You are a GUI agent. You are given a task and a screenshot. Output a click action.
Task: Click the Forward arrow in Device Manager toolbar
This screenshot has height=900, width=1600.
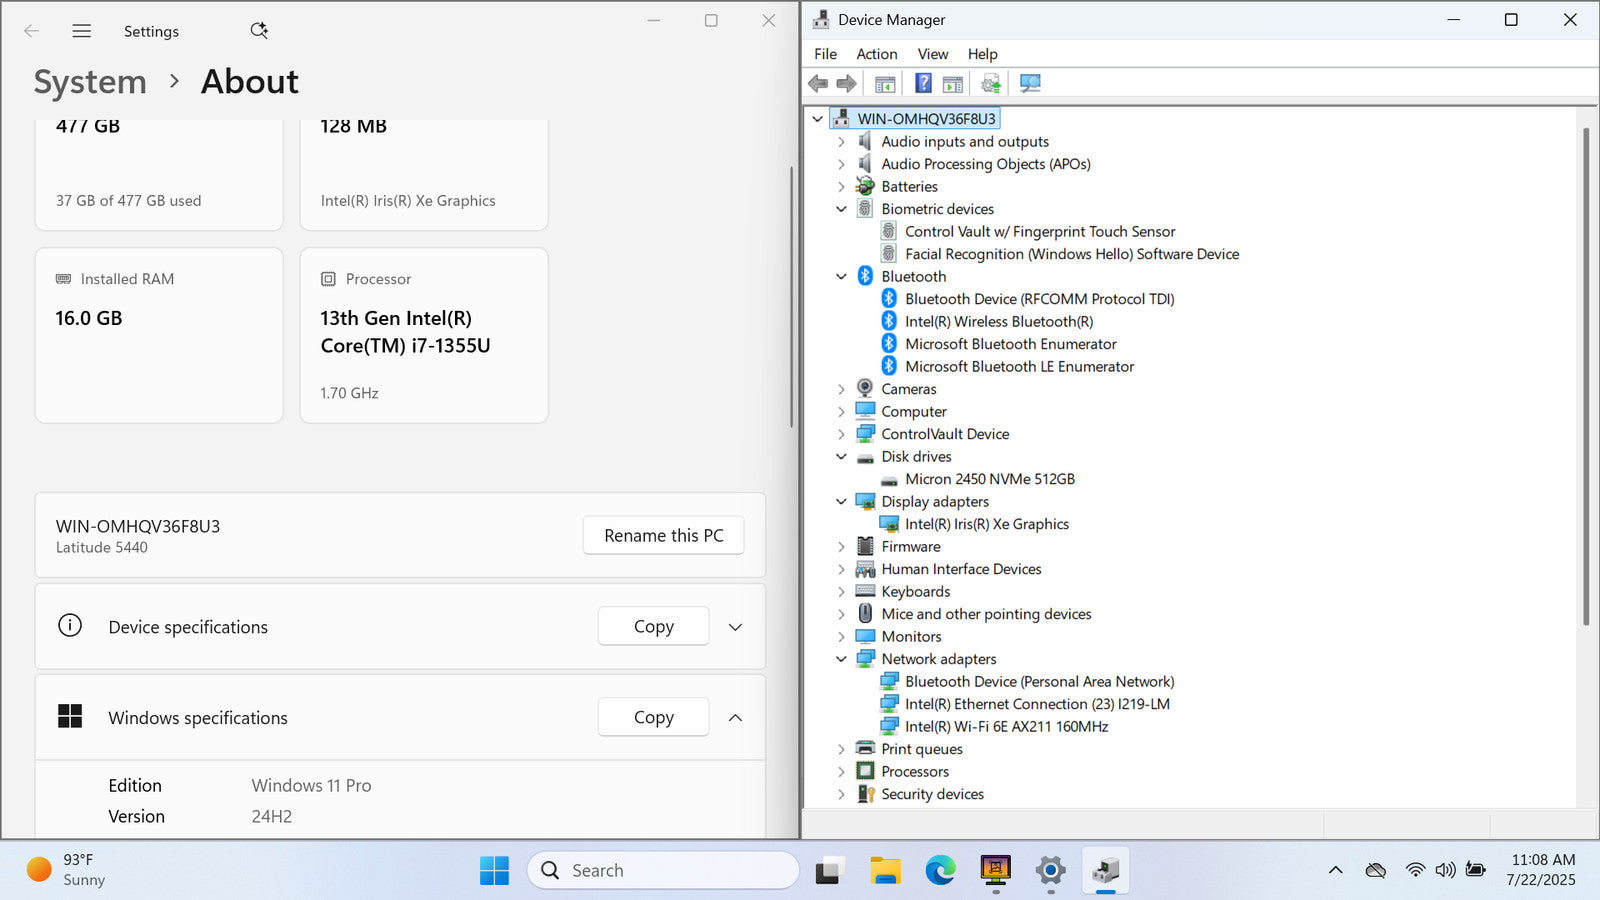coord(846,83)
